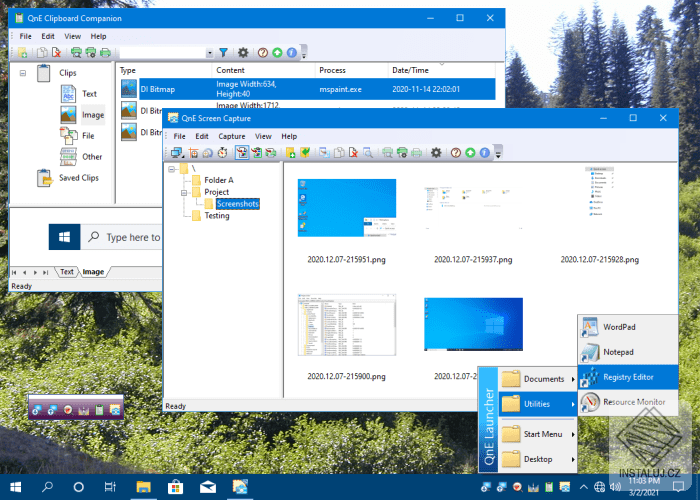Open the Capture menu in Screen Capture
700x500 pixels.
(232, 136)
